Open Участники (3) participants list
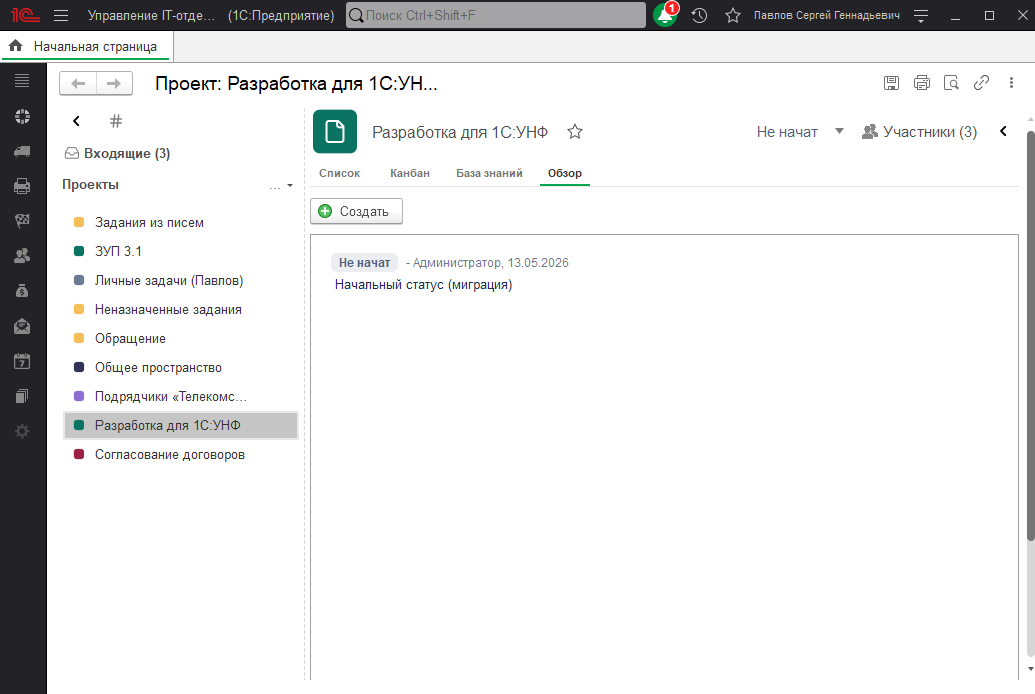Image resolution: width=1035 pixels, height=694 pixels. click(x=919, y=132)
